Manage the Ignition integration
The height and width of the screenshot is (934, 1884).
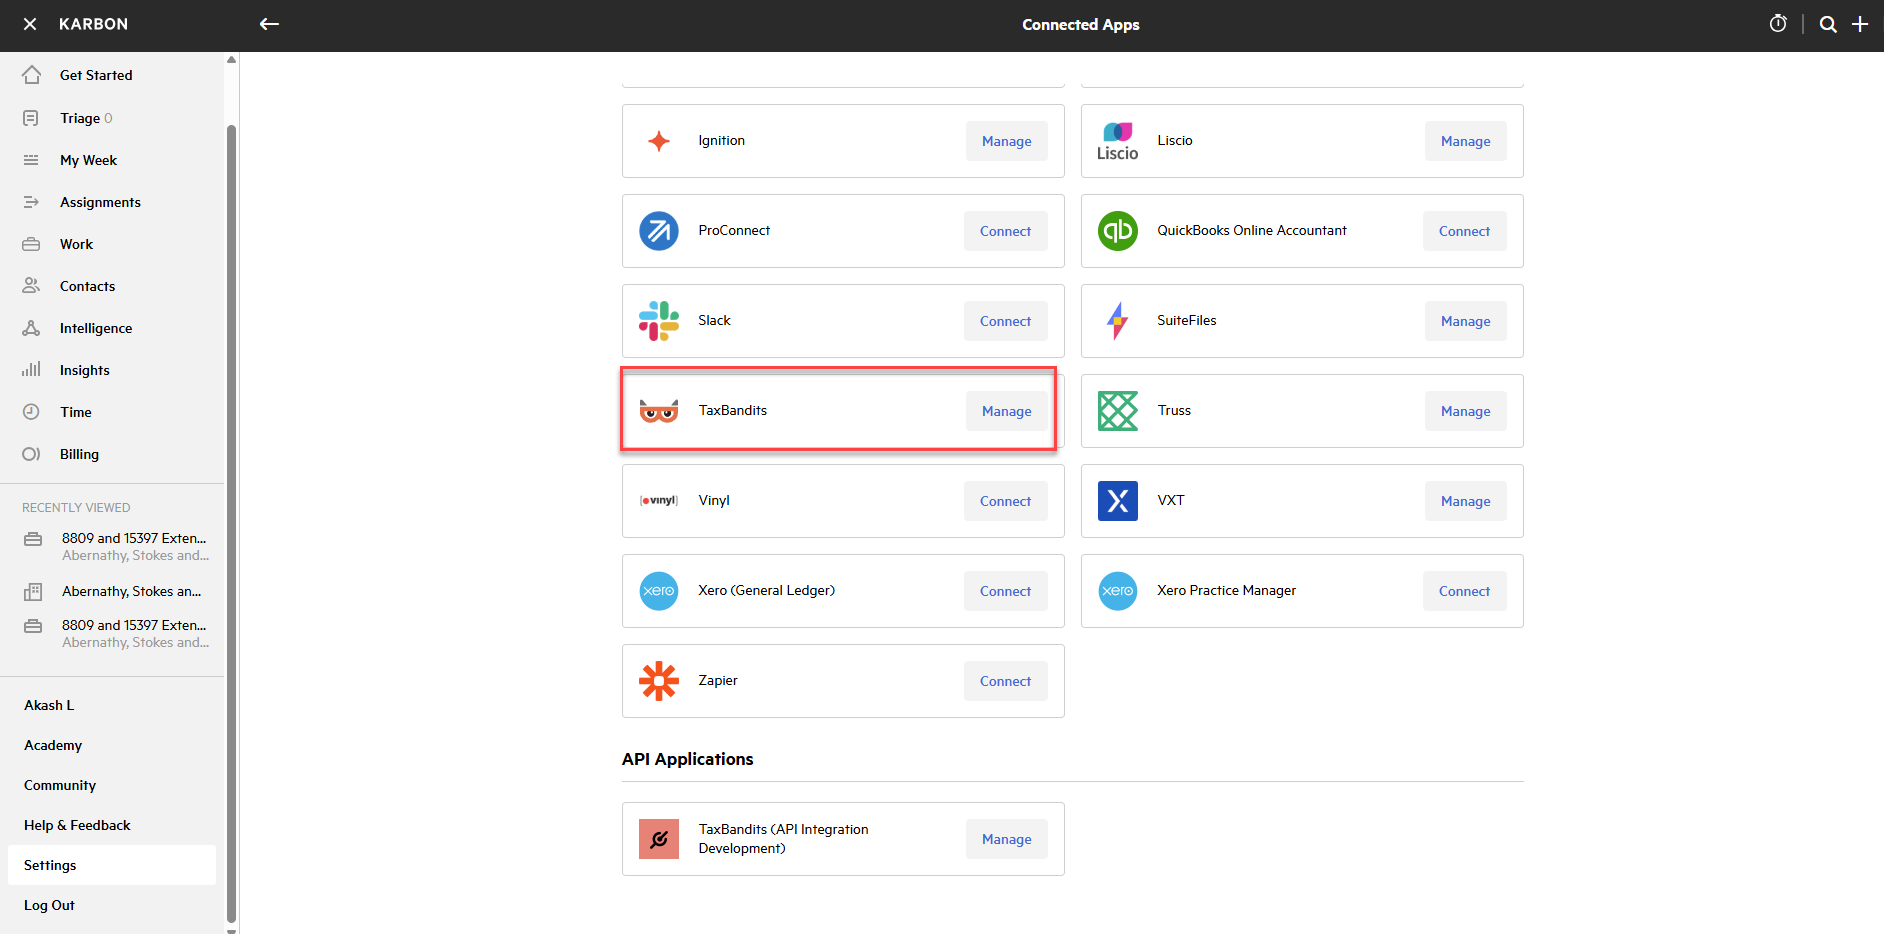1007,141
